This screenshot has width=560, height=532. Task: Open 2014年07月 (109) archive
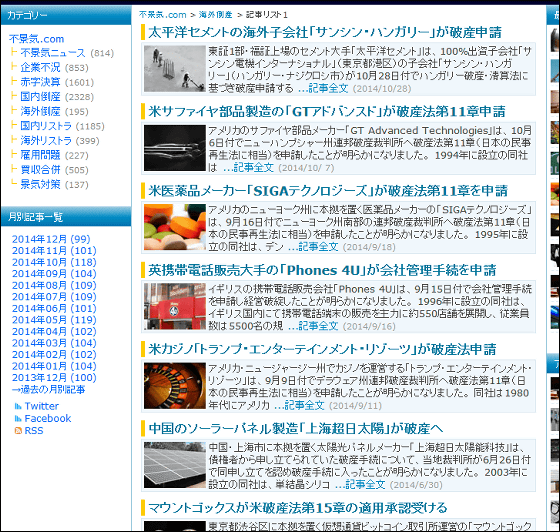(x=54, y=297)
